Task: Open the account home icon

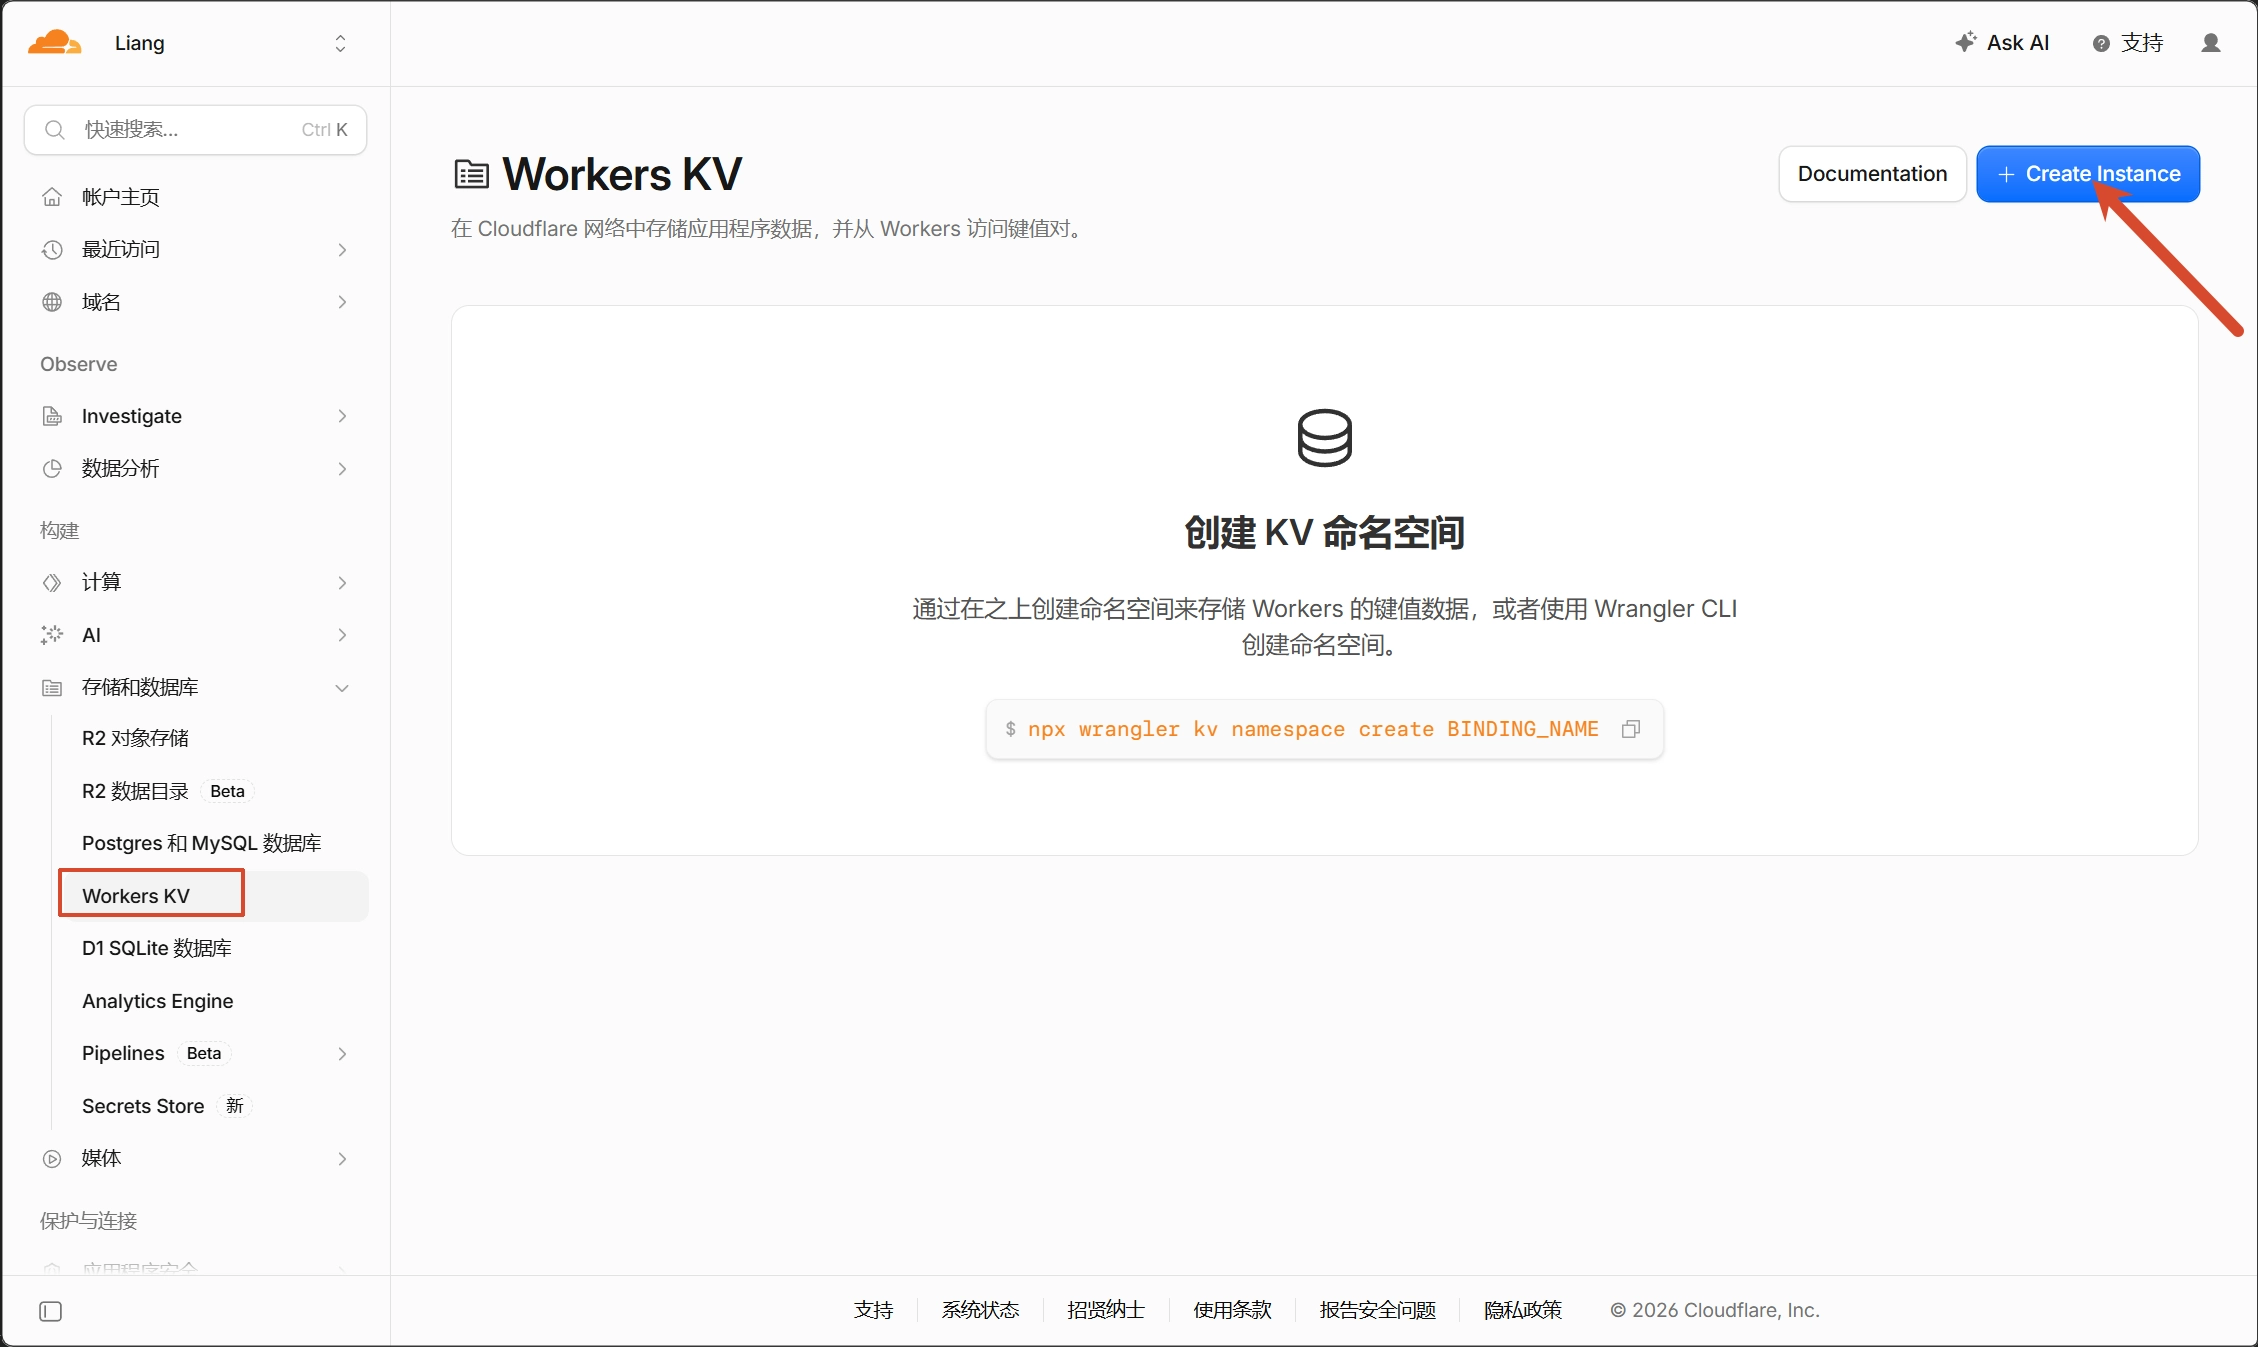Action: point(52,197)
